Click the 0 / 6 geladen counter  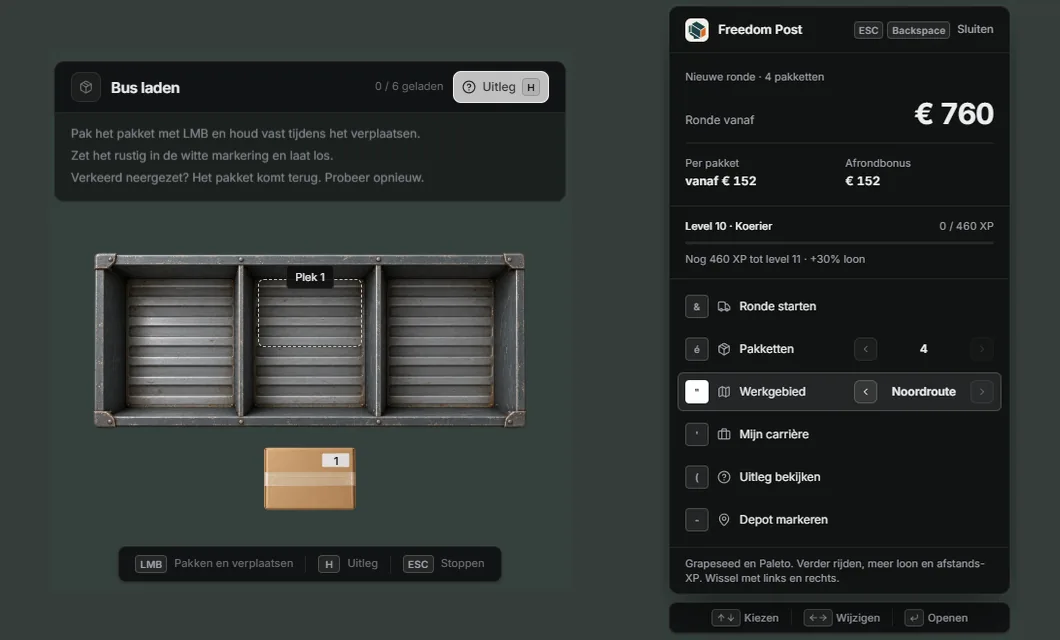[x=409, y=87]
